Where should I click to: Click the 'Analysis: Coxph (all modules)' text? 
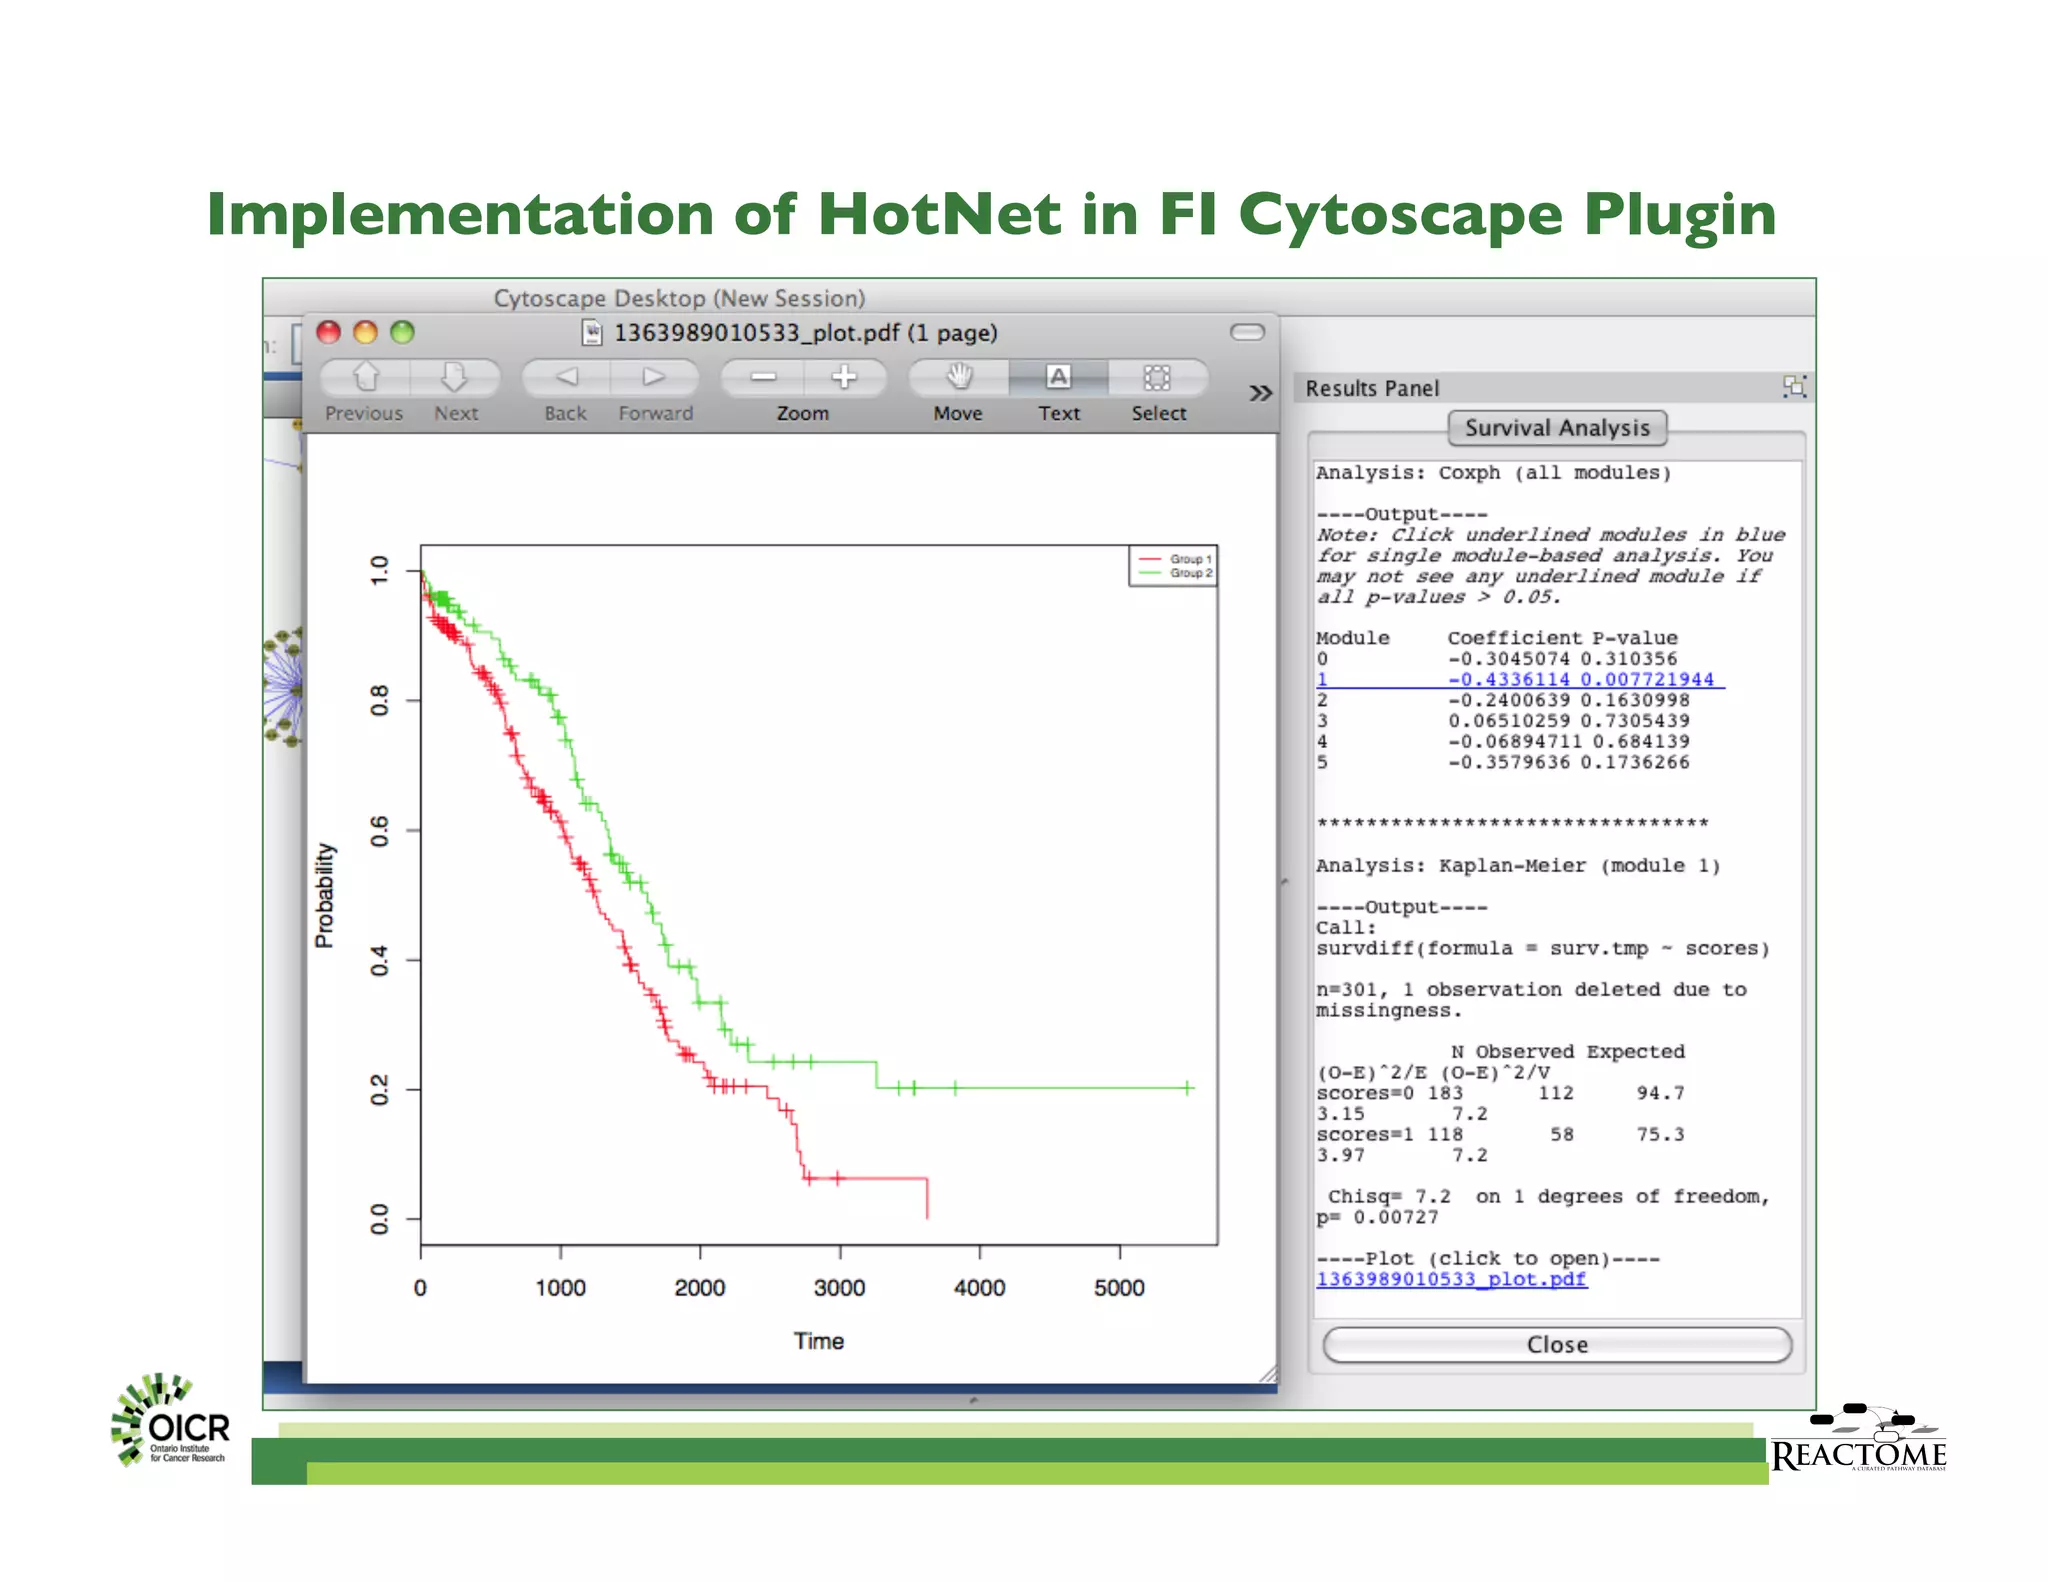coord(1493,473)
